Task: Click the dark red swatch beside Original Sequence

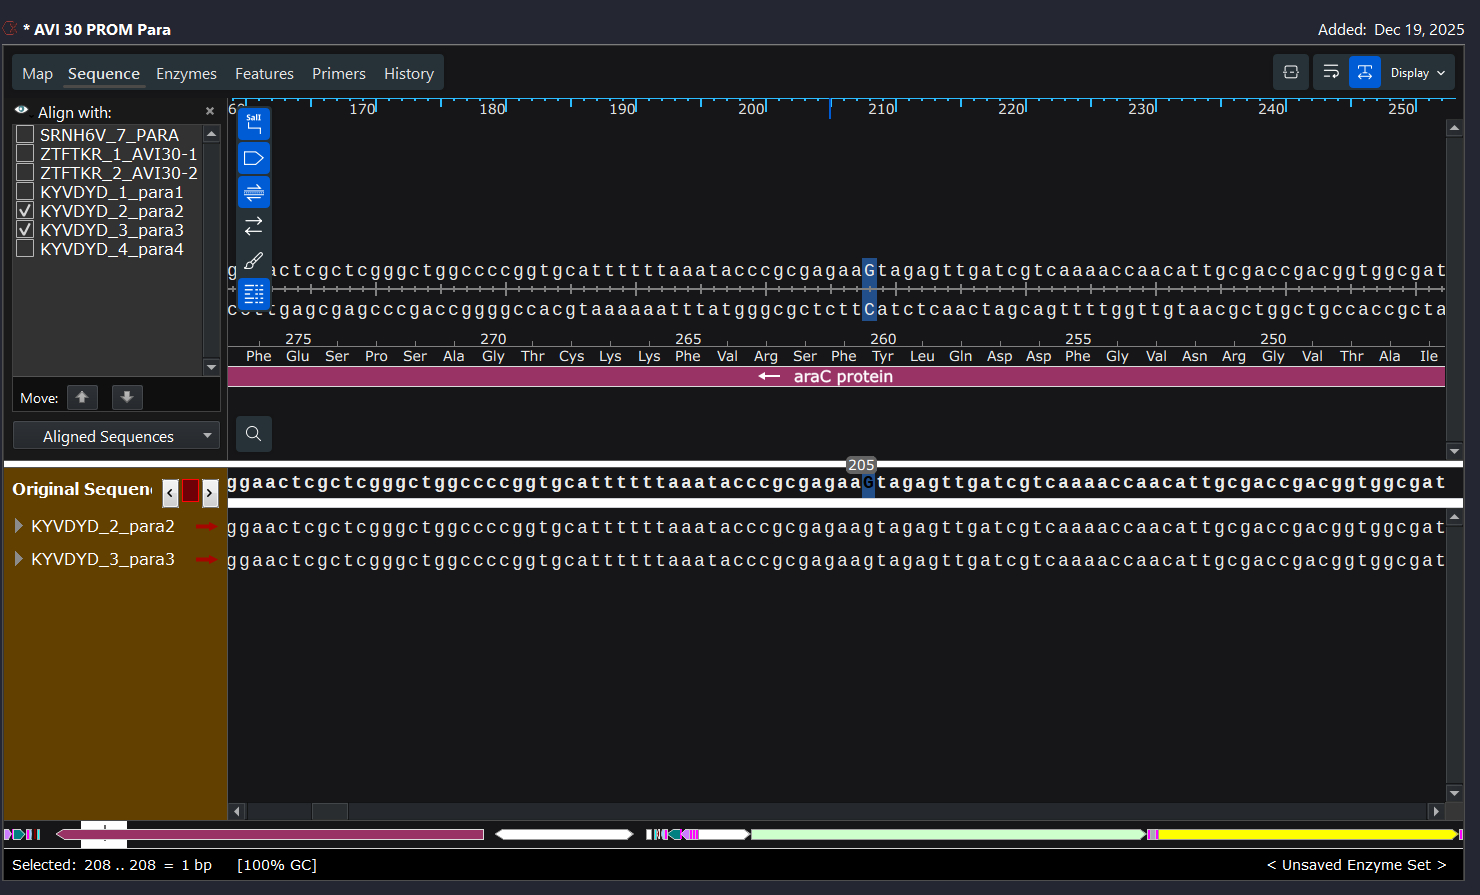Action: click(190, 491)
